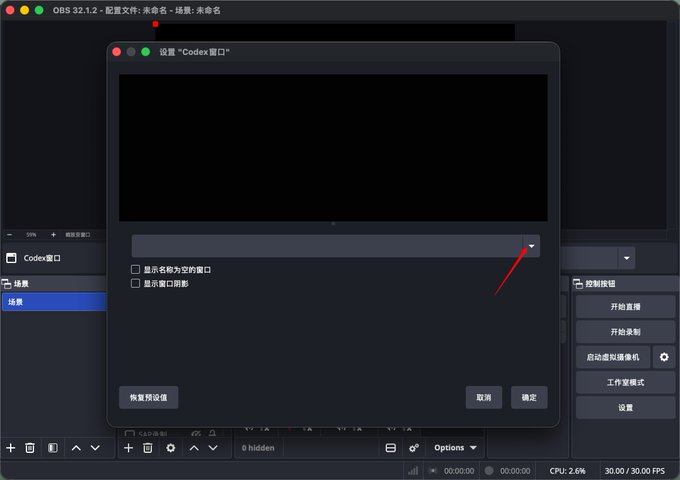Image resolution: width=680 pixels, height=480 pixels.
Task: Click the 场景 dock header icon
Action: 7,284
